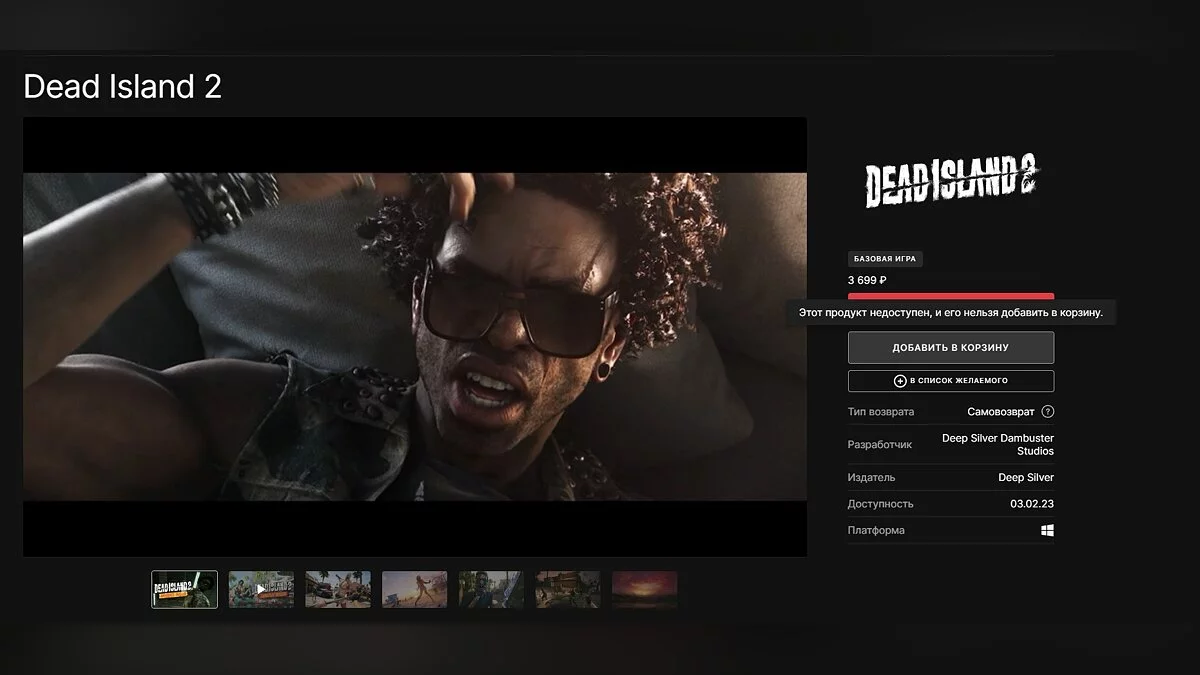This screenshot has height=675, width=1200.
Task: Click the Windows platform icon
Action: tap(1047, 531)
